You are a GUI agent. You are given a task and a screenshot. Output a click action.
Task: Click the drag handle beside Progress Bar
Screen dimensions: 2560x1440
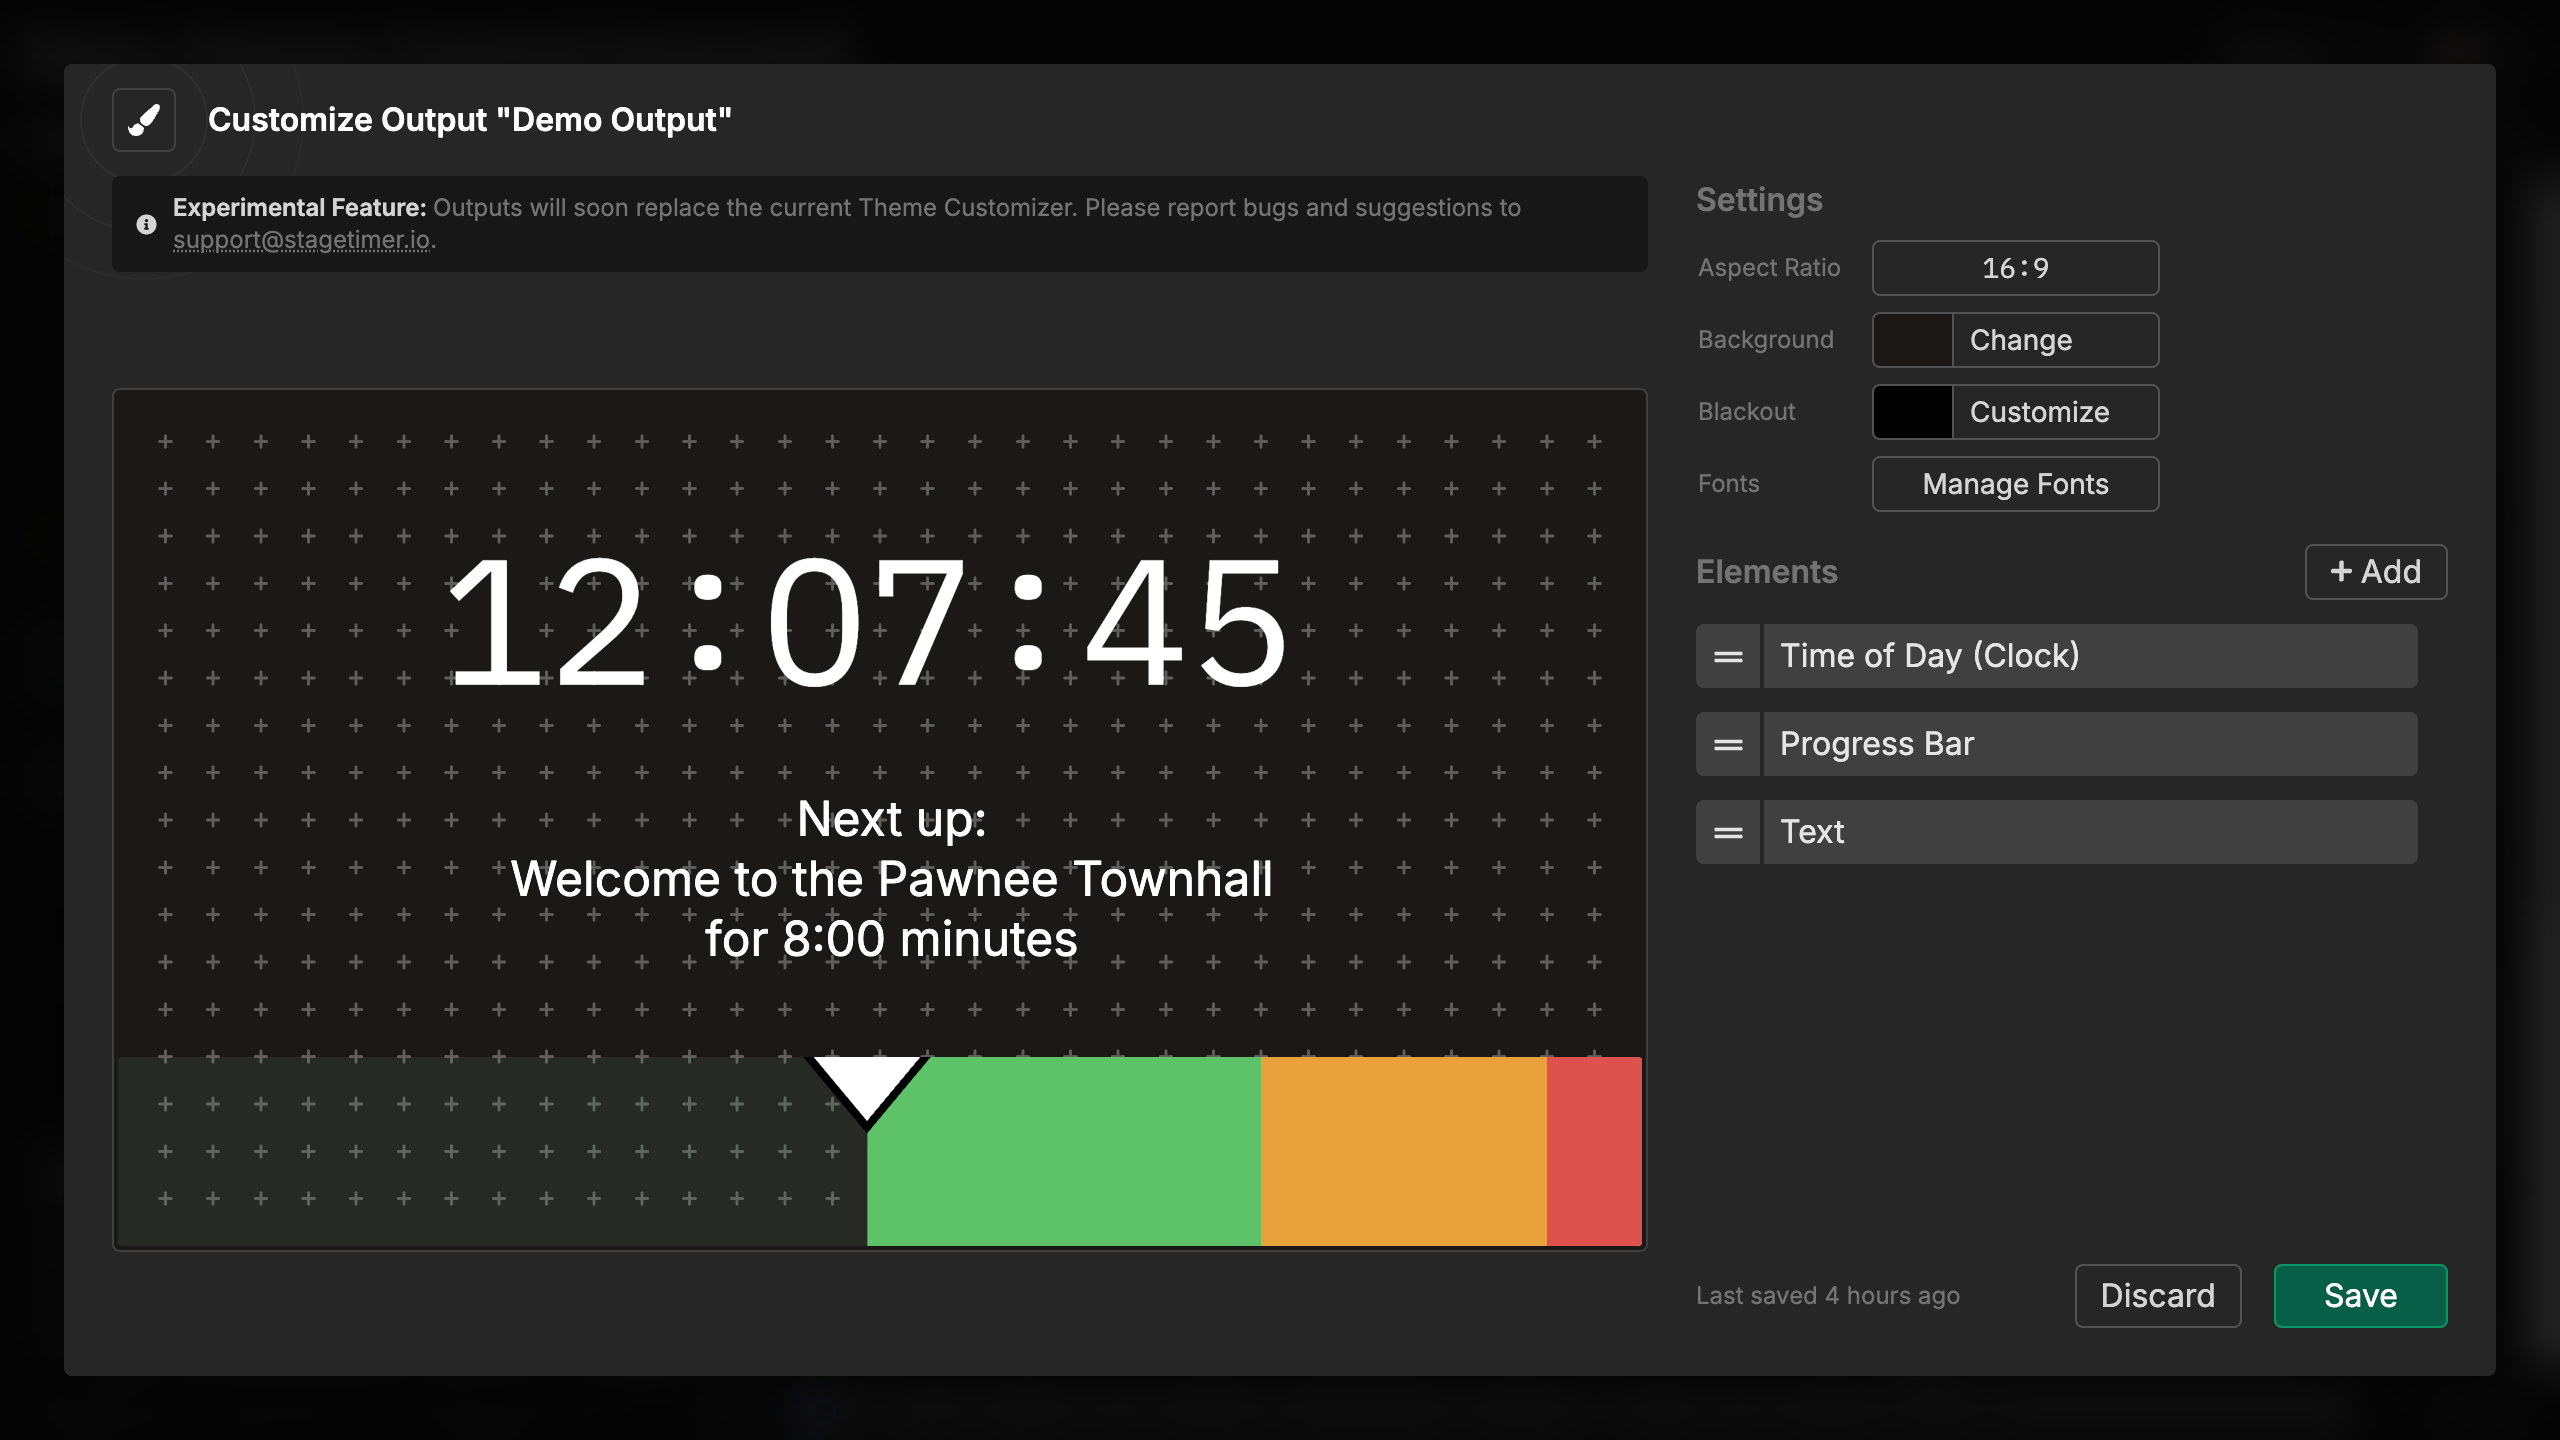[1727, 743]
